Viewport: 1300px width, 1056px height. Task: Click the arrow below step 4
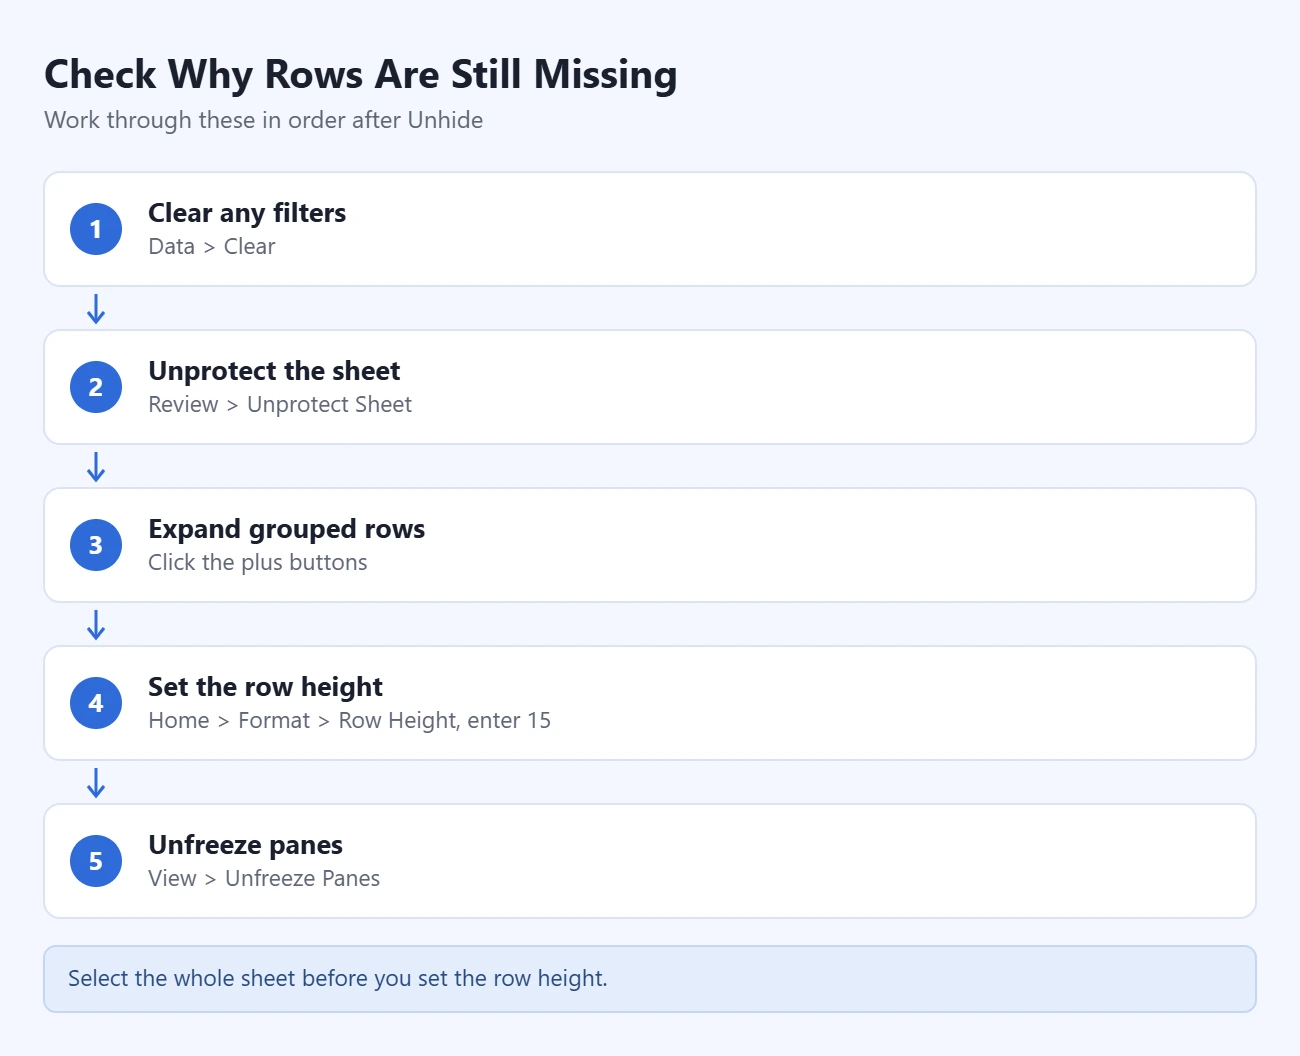tap(96, 783)
